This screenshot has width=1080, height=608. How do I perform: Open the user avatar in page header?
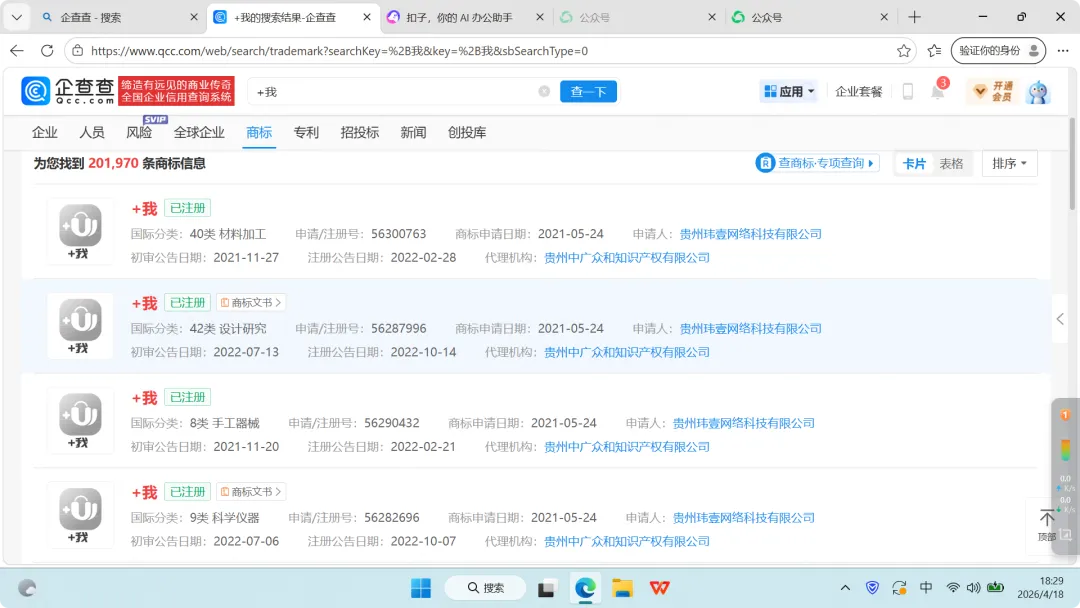[x=1037, y=92]
